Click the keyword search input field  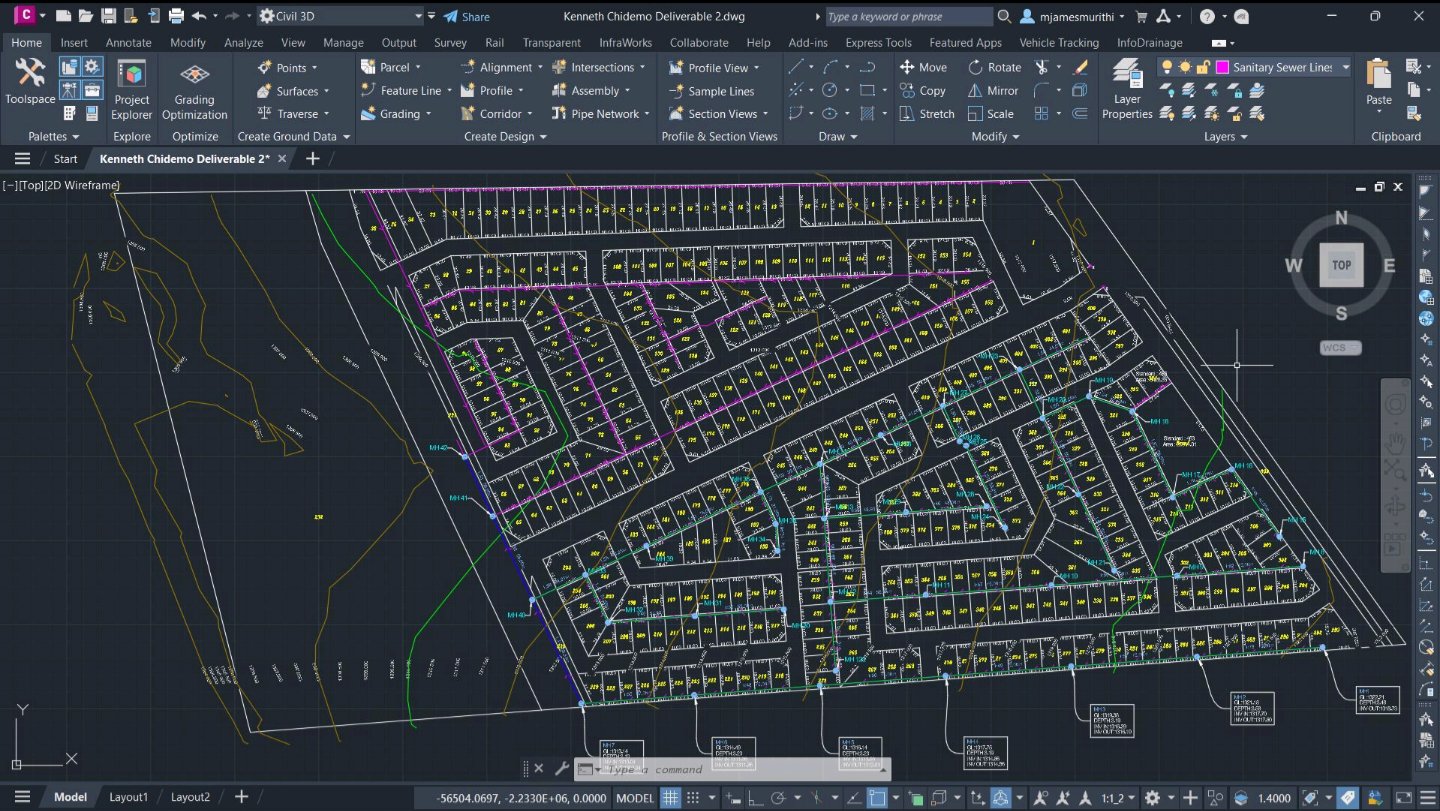908,16
